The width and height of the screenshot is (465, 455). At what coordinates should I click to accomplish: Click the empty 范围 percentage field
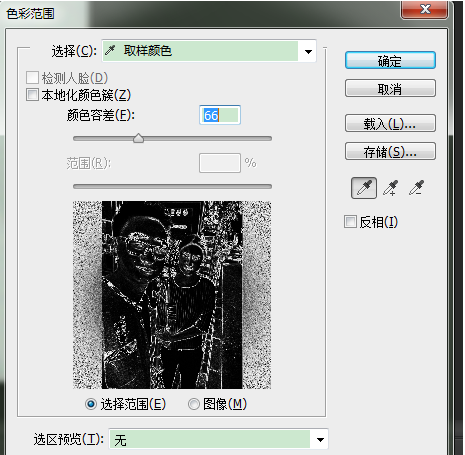[x=220, y=163]
